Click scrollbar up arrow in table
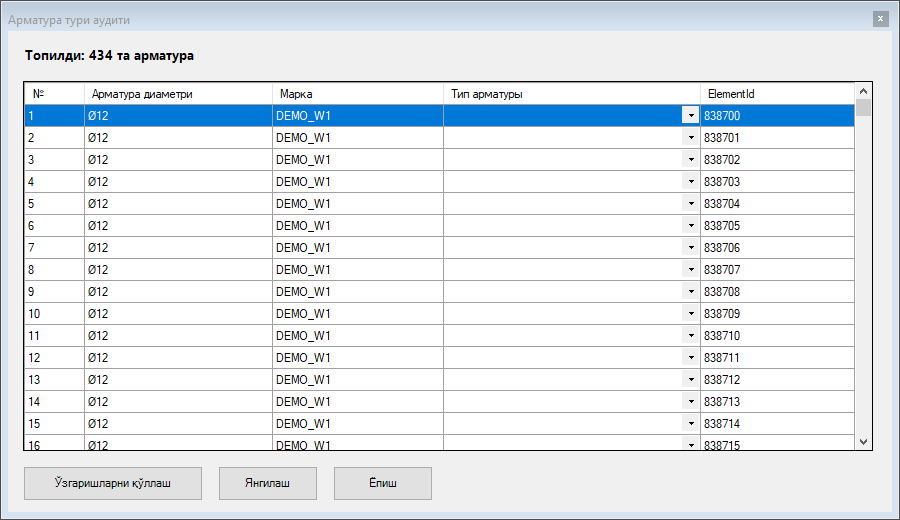Image resolution: width=900 pixels, height=520 pixels. [863, 91]
